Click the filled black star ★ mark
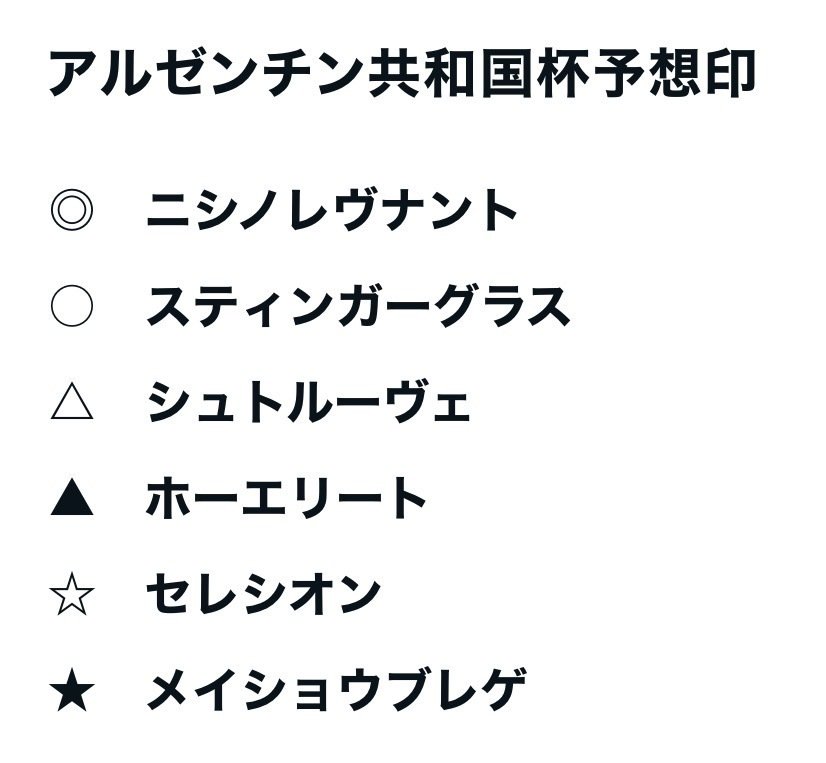826x763 pixels. click(x=71, y=692)
